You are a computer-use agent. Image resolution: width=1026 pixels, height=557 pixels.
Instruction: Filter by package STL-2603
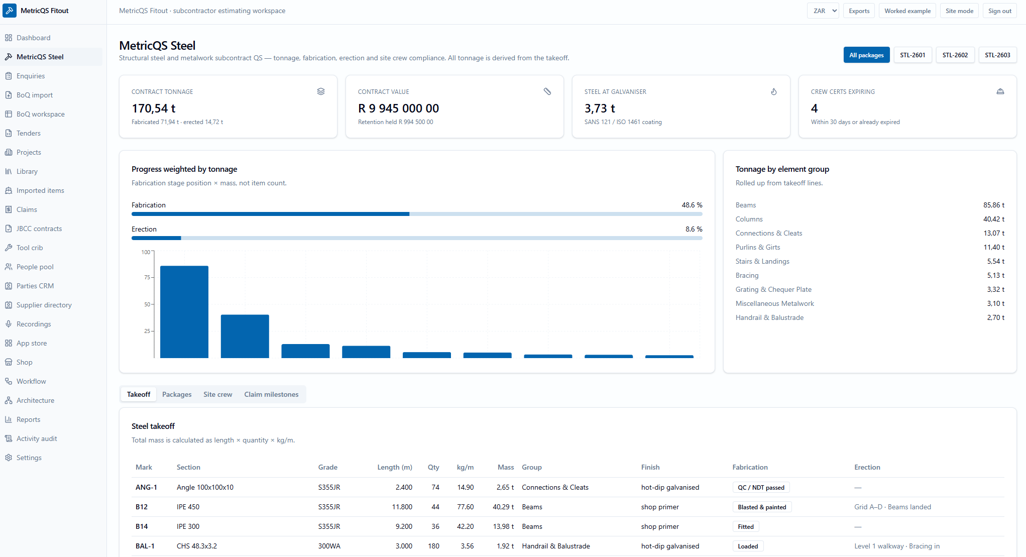[x=997, y=55]
